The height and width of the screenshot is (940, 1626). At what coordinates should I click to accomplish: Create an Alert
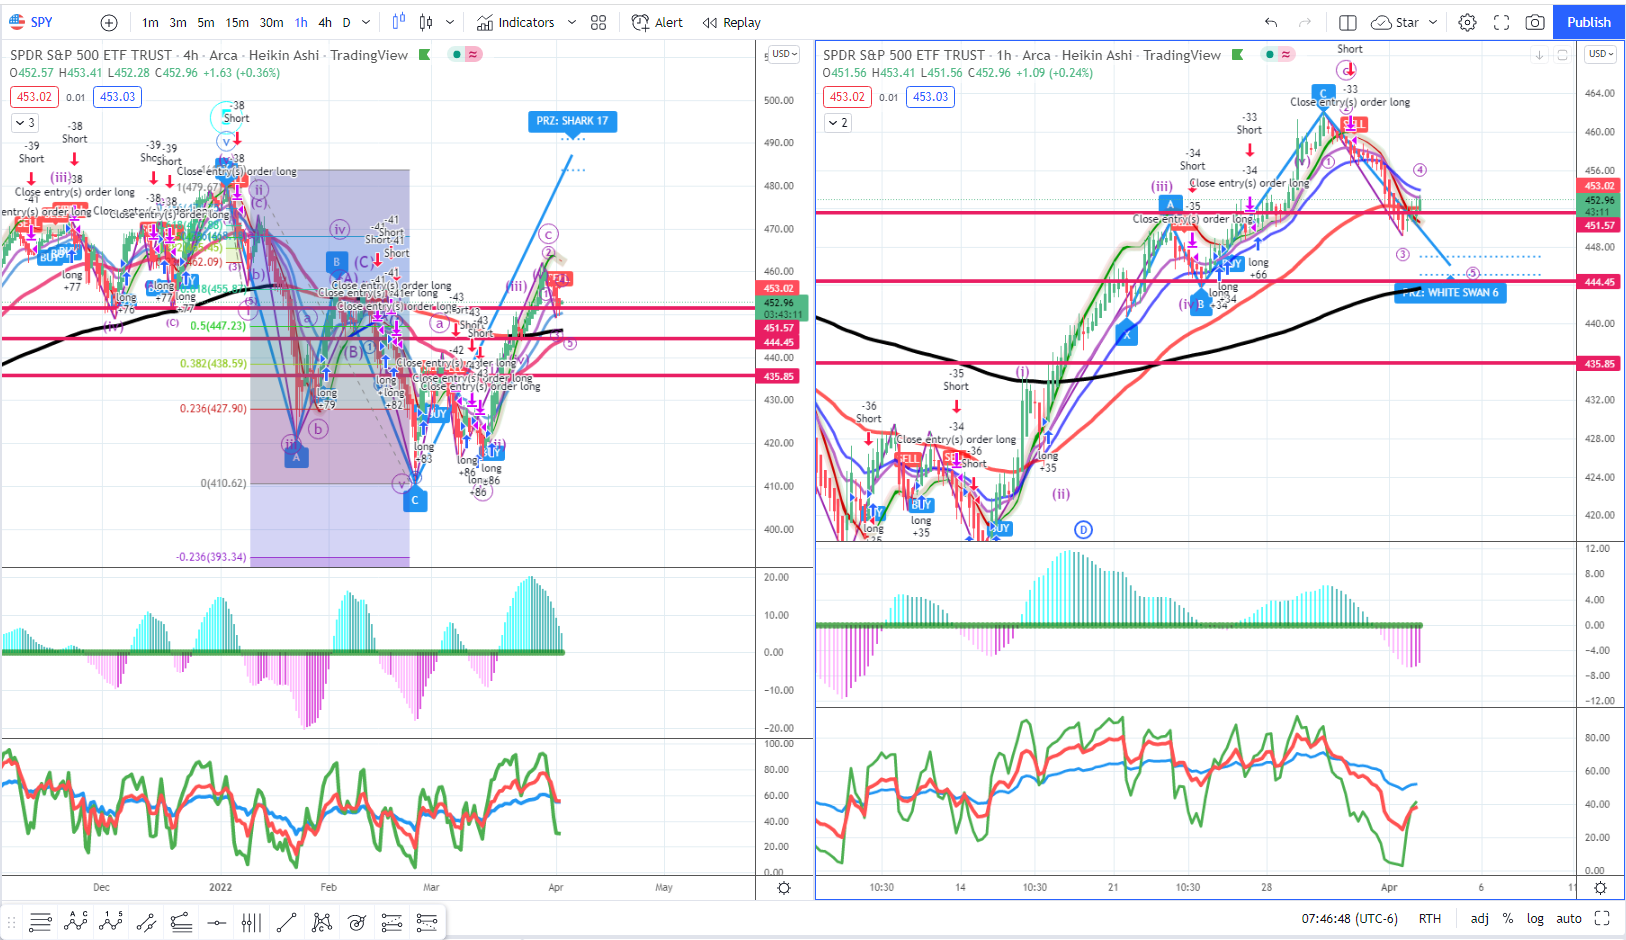(x=658, y=22)
